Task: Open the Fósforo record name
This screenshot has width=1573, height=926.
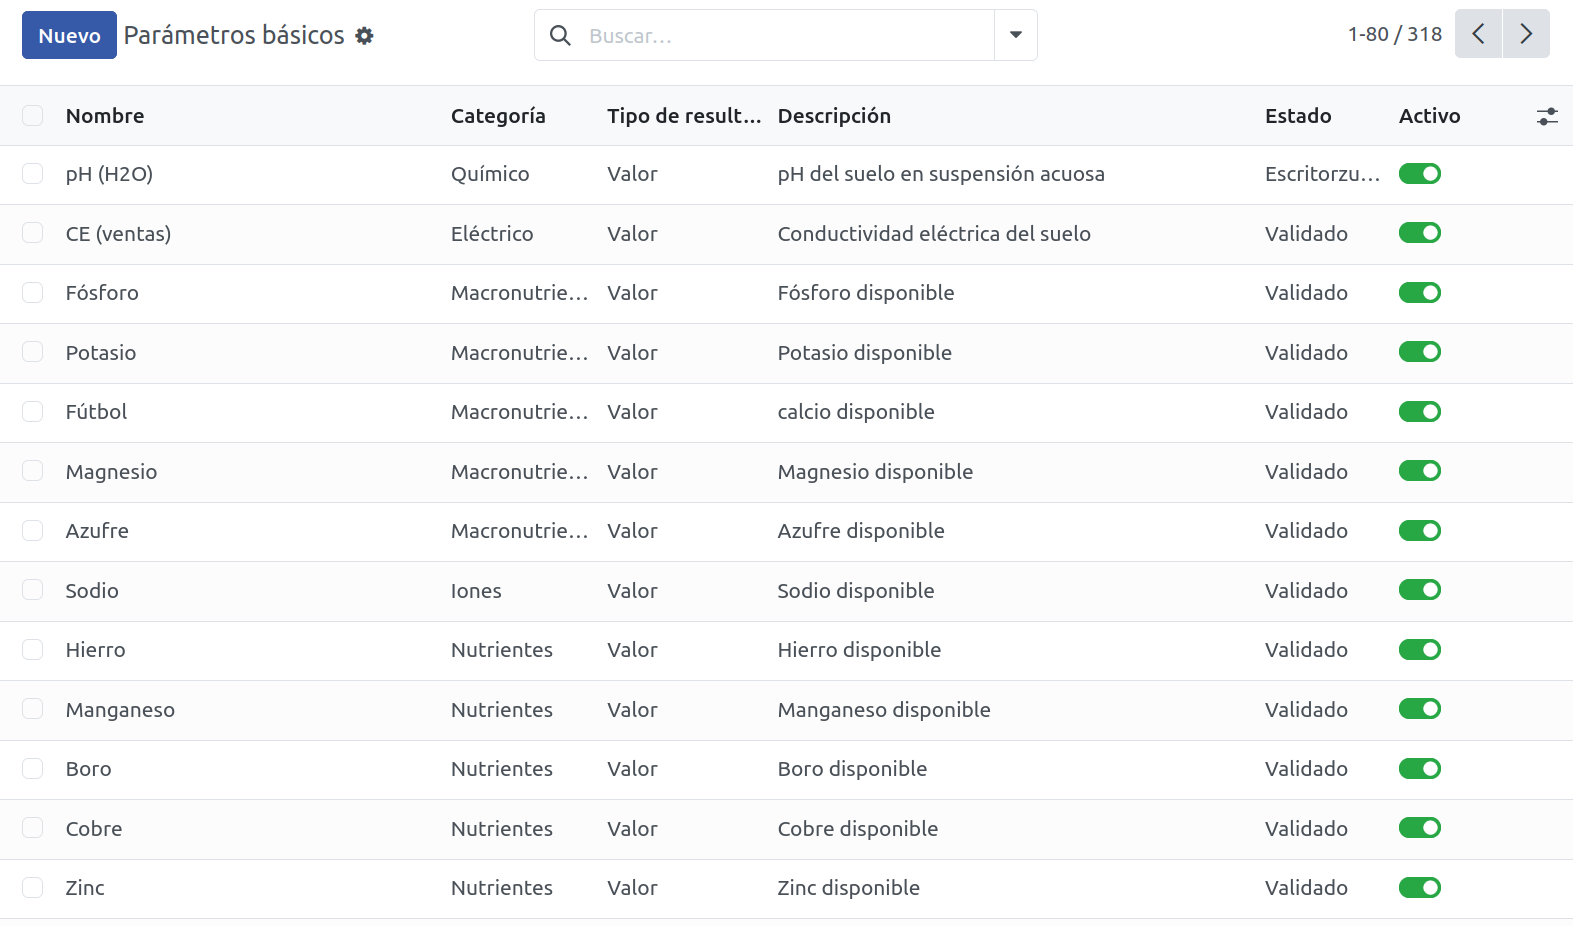Action: click(x=102, y=293)
